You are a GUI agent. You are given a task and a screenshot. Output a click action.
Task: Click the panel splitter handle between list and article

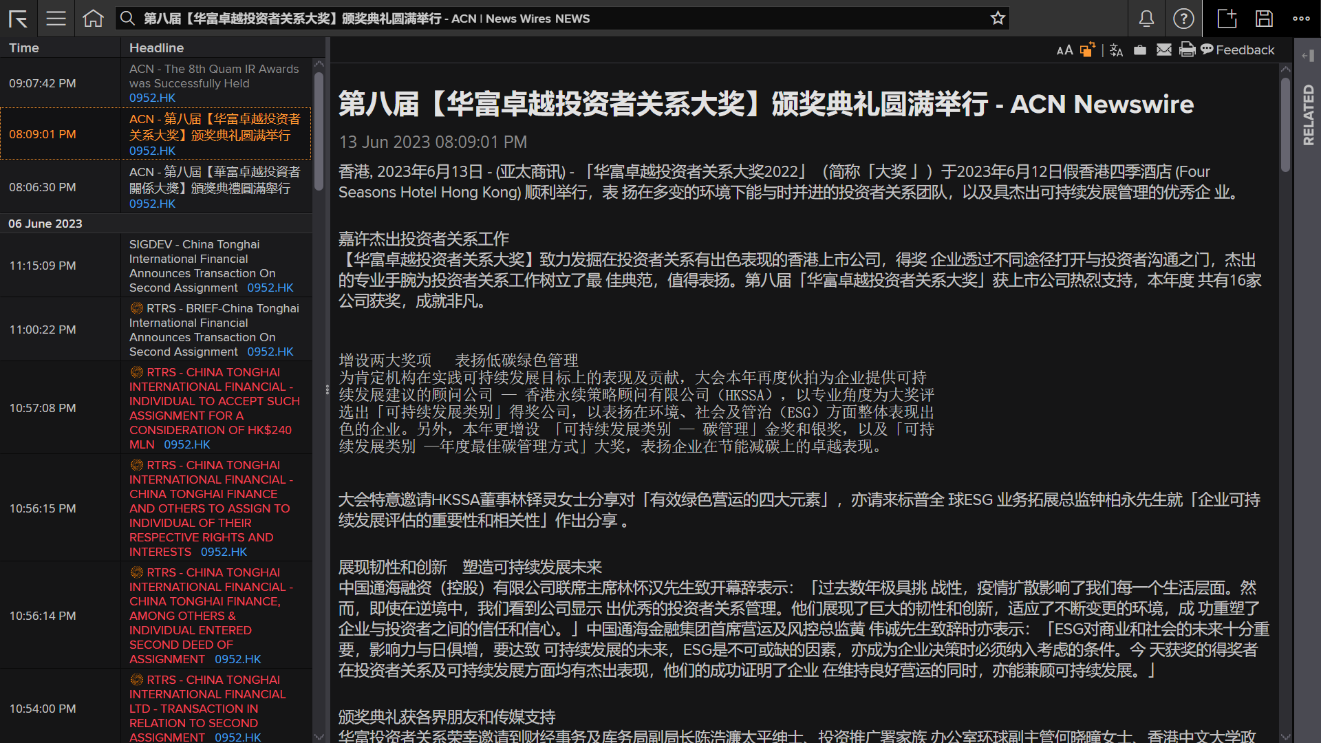click(x=327, y=390)
